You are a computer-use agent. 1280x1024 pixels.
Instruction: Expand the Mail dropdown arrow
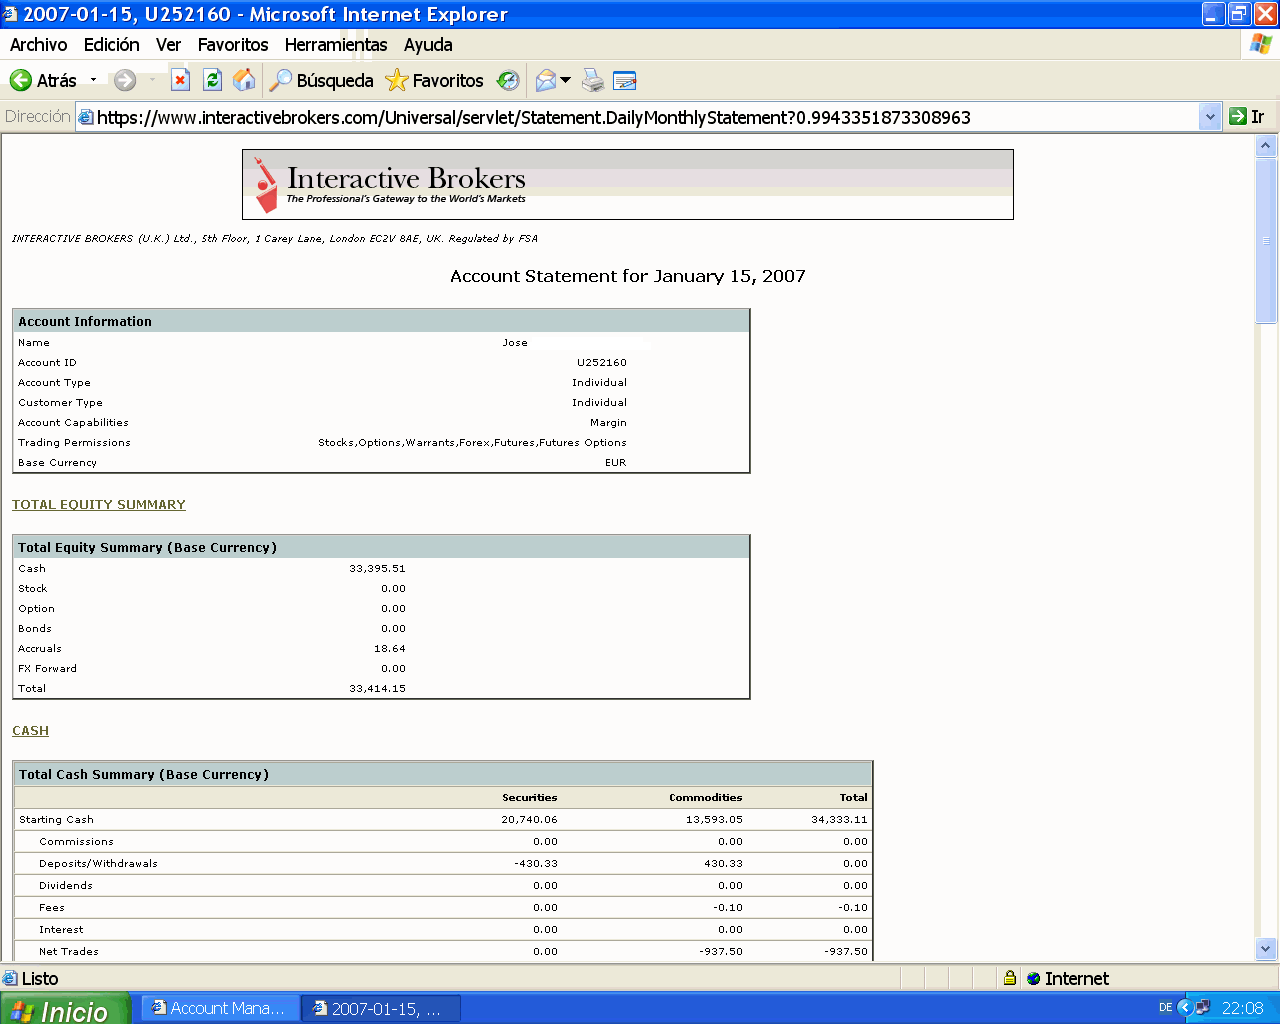coord(565,80)
